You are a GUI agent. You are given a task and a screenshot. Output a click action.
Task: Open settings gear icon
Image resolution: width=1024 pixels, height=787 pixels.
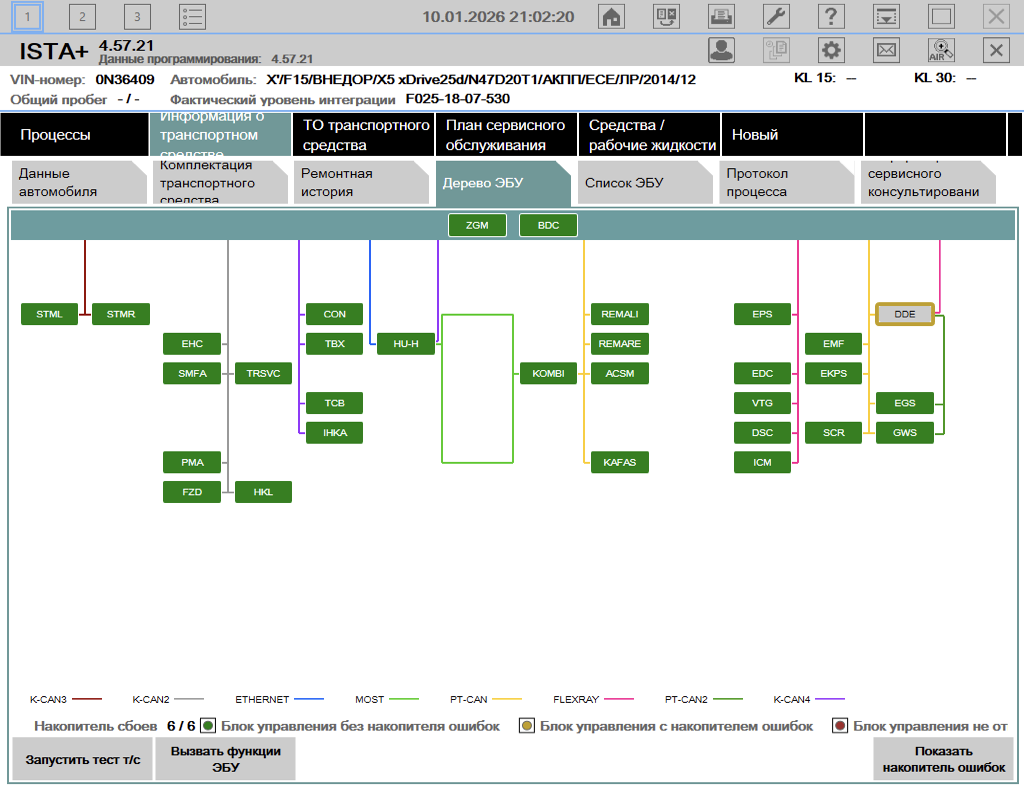[x=831, y=50]
